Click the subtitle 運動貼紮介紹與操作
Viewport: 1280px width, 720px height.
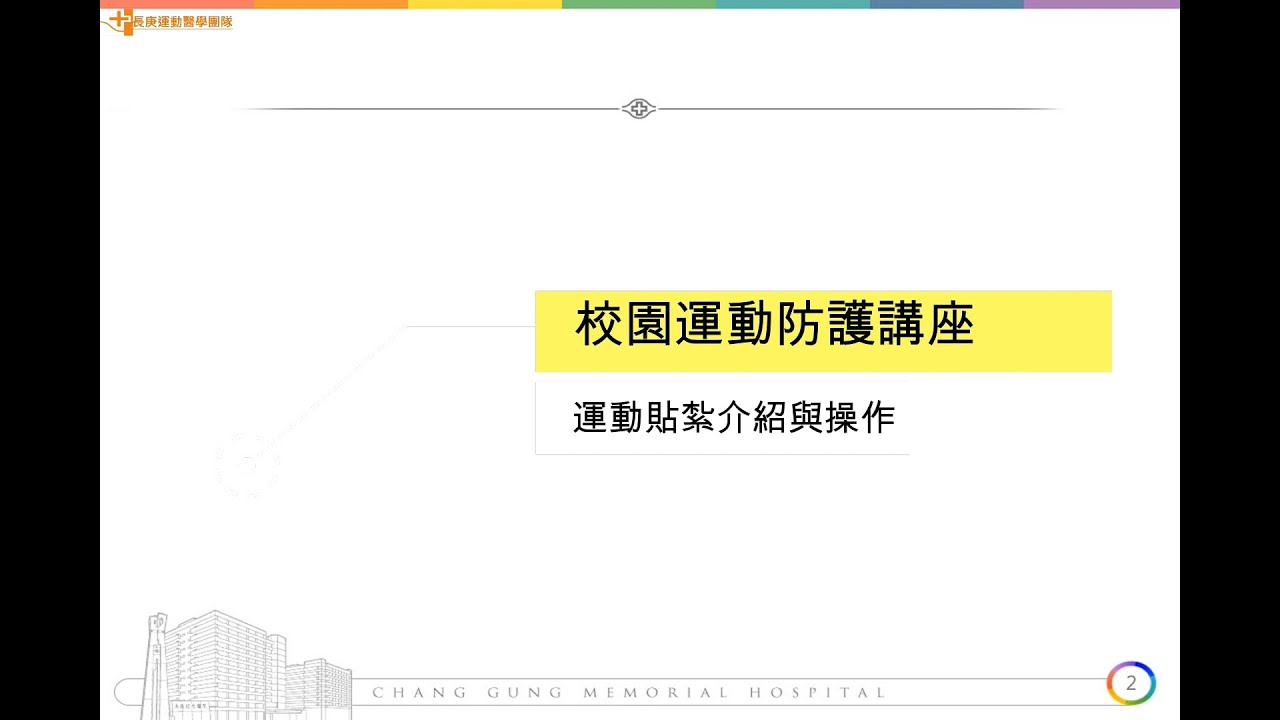(734, 418)
